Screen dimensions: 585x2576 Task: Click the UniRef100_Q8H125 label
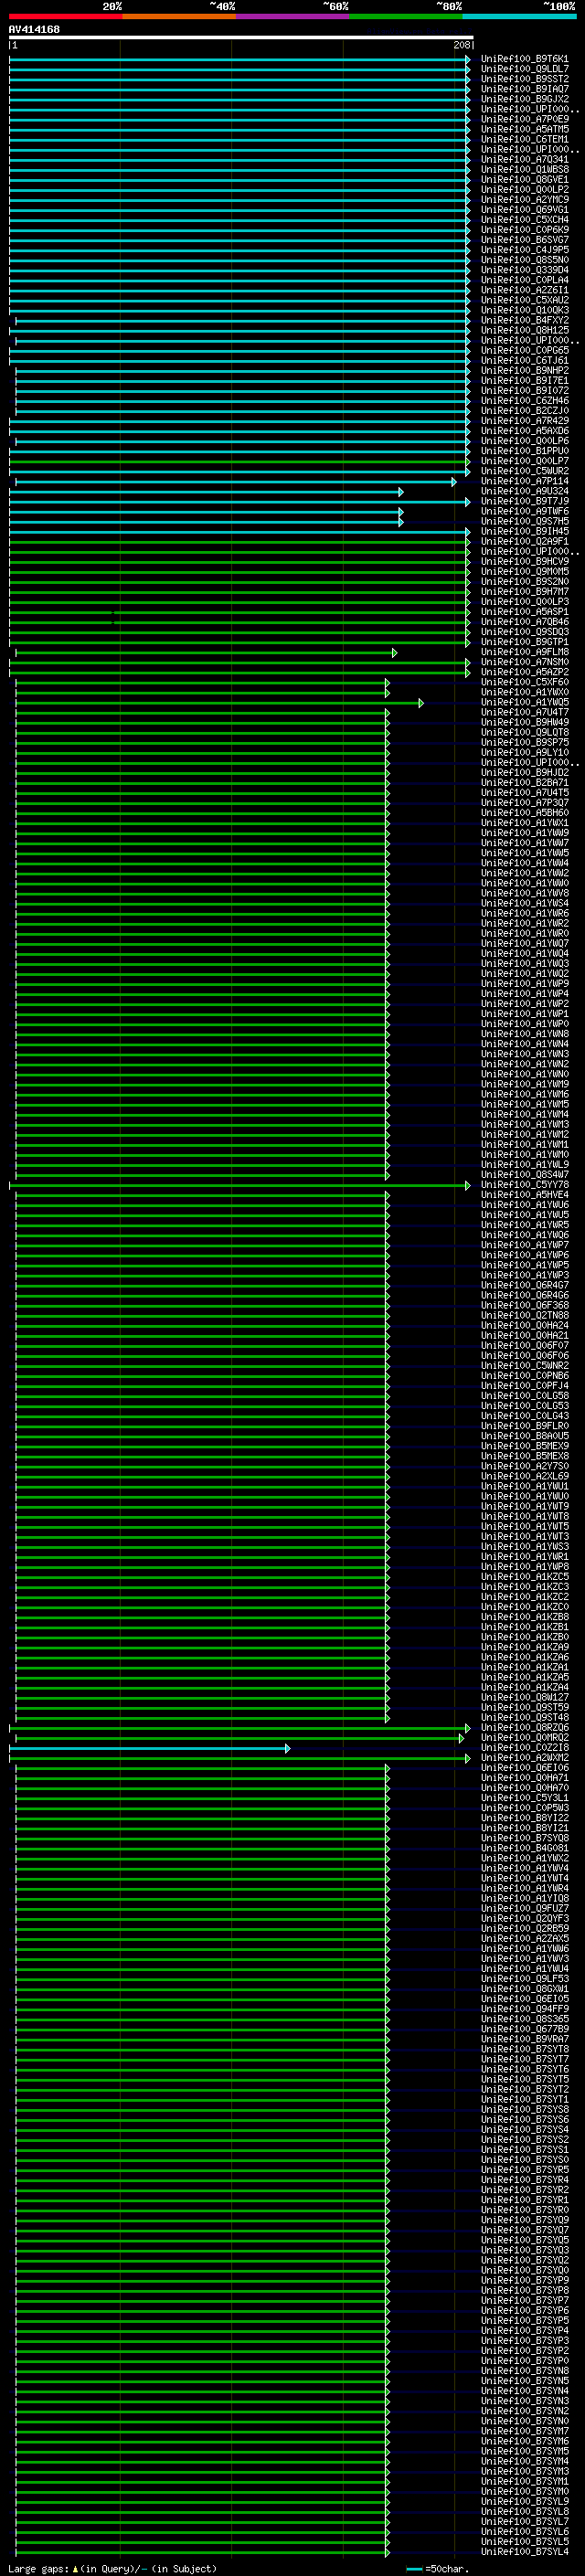[x=525, y=330]
